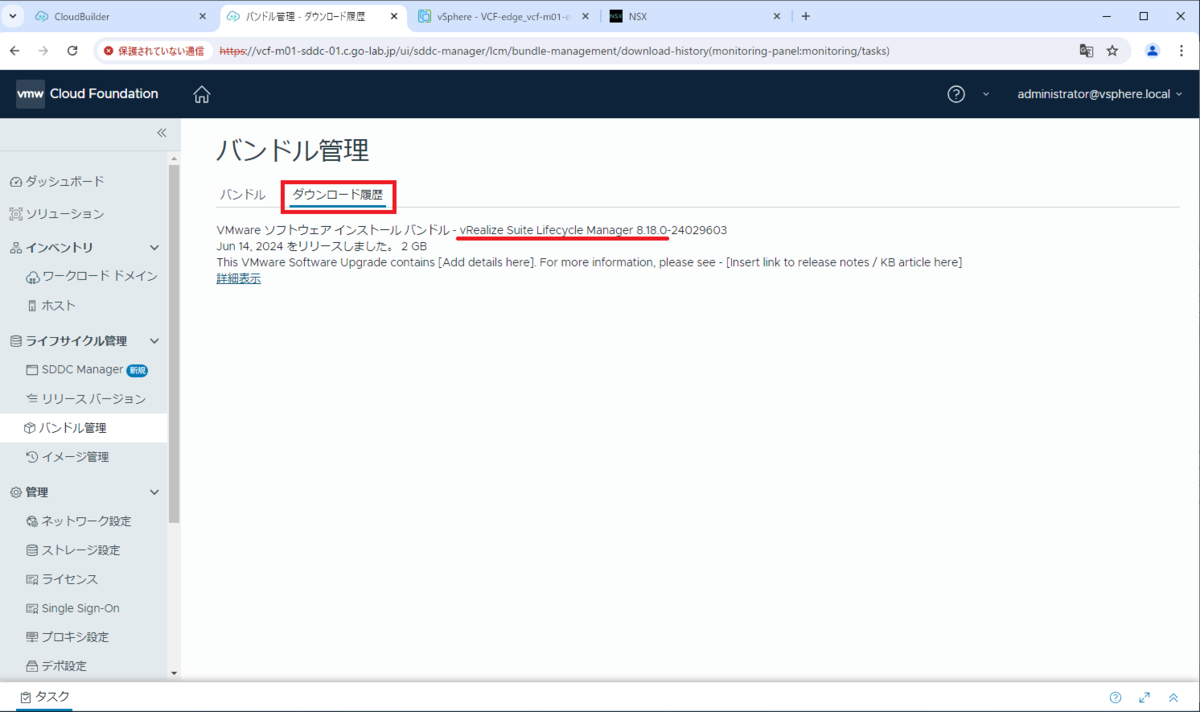Open ストレージ設定 page

73,550
